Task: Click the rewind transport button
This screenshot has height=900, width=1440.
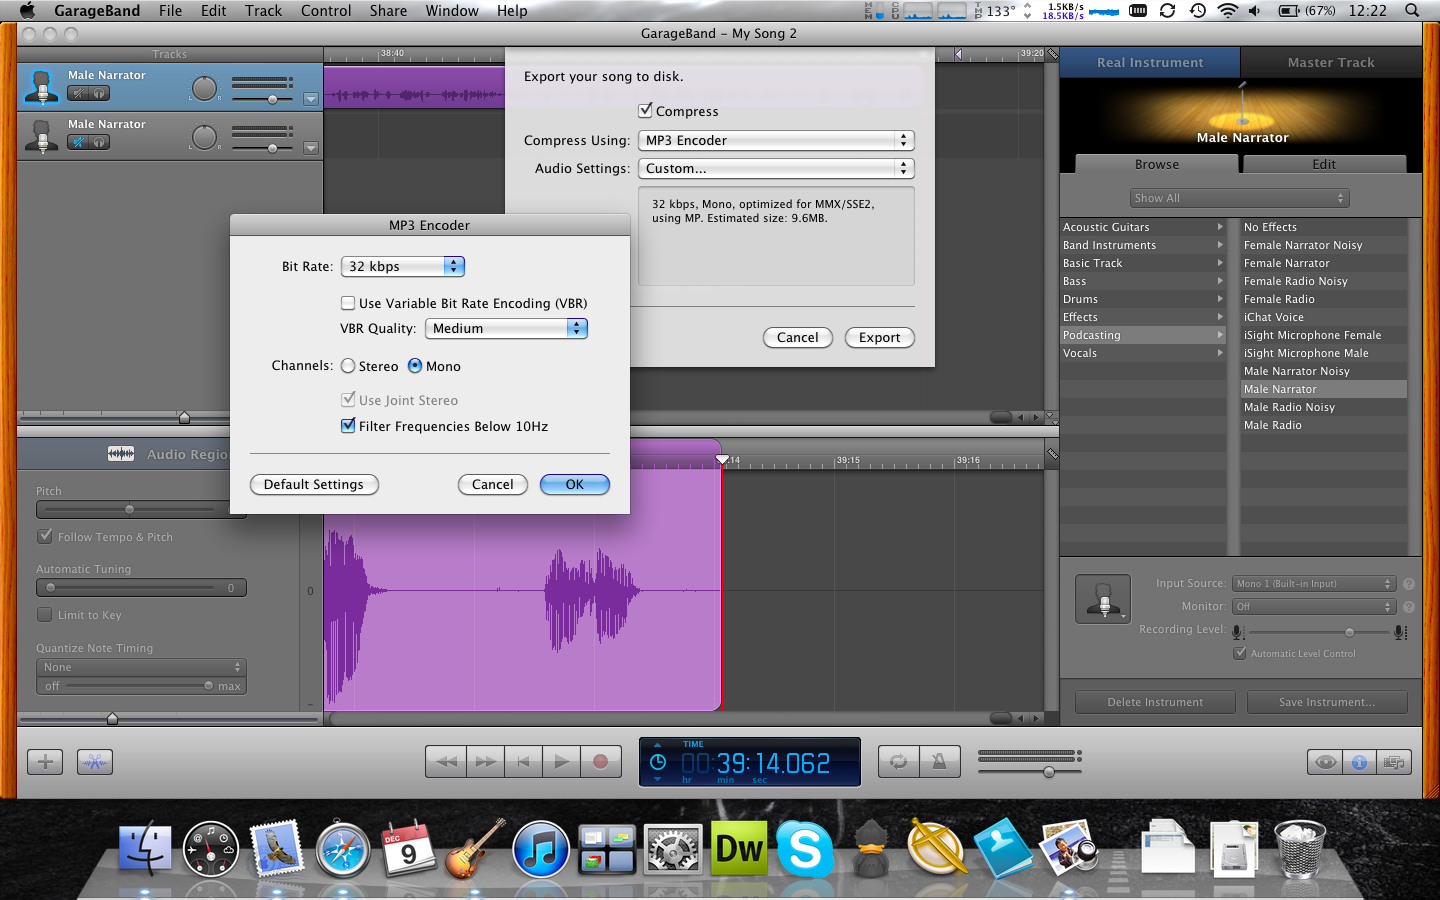Action: [445, 762]
